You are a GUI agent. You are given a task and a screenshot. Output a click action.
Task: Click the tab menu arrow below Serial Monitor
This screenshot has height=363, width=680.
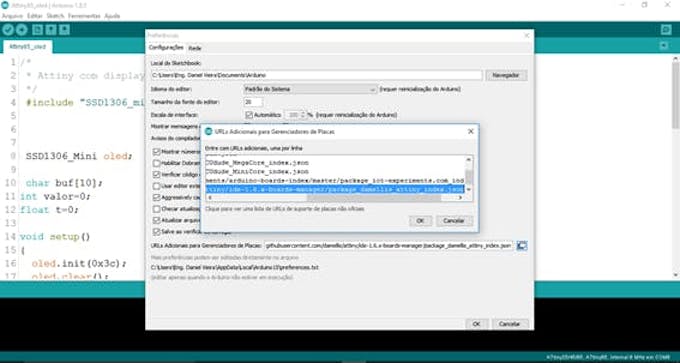(664, 46)
